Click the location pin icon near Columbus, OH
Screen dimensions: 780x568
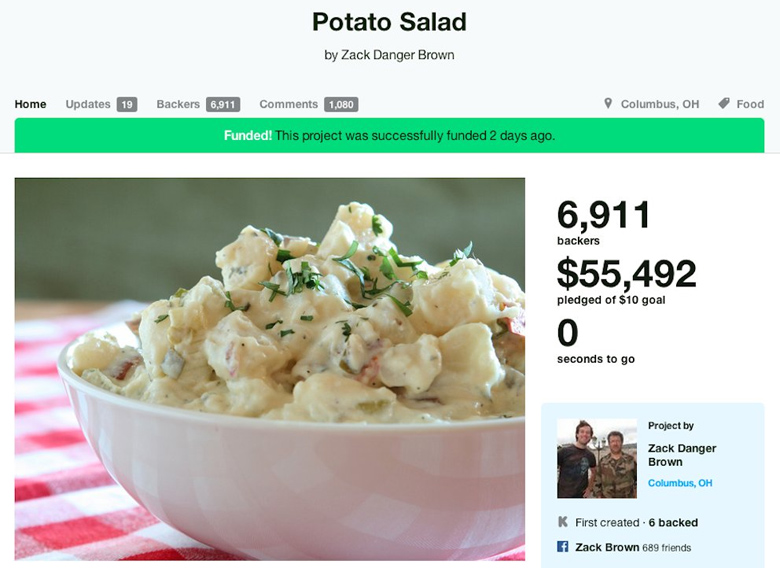(607, 103)
